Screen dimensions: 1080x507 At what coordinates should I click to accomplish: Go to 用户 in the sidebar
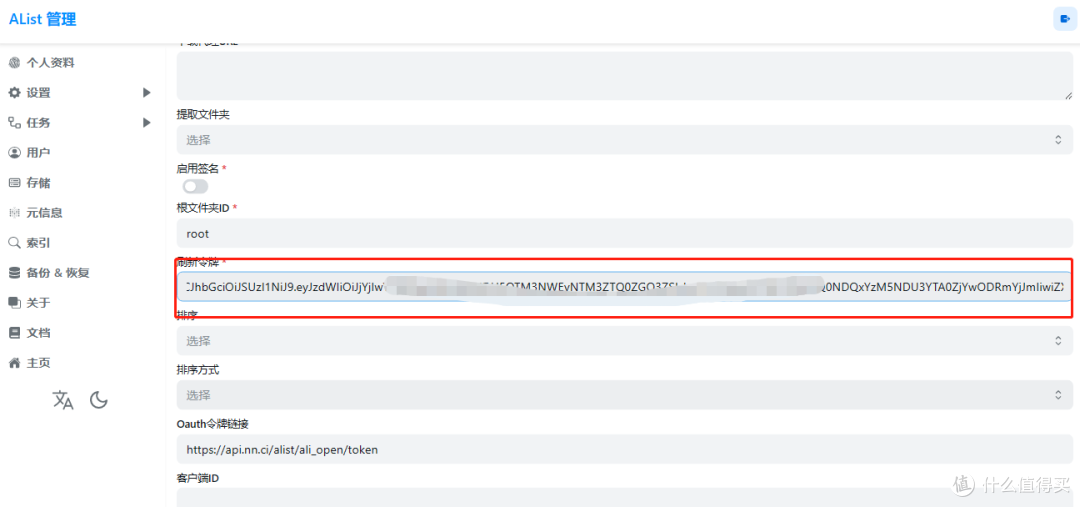[x=38, y=153]
